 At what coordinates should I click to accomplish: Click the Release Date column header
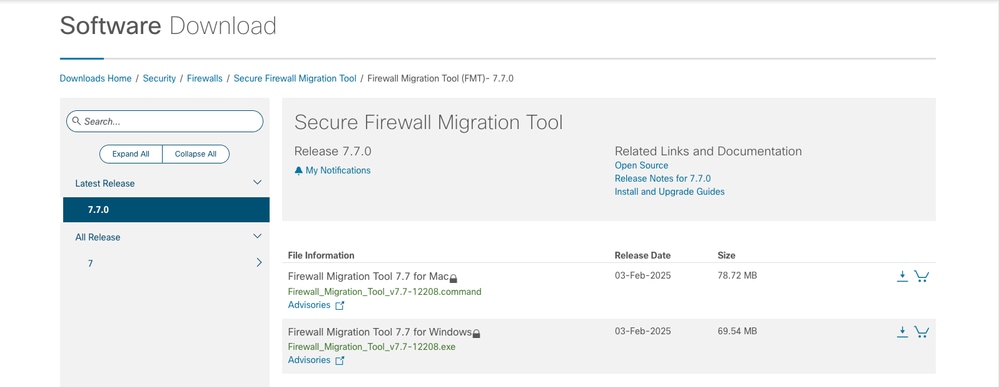pos(642,255)
